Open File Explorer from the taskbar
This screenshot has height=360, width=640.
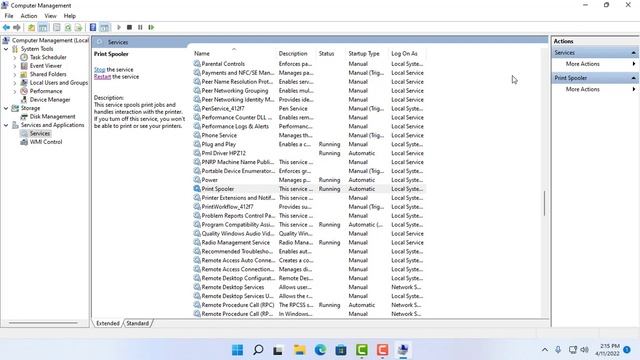(300, 350)
